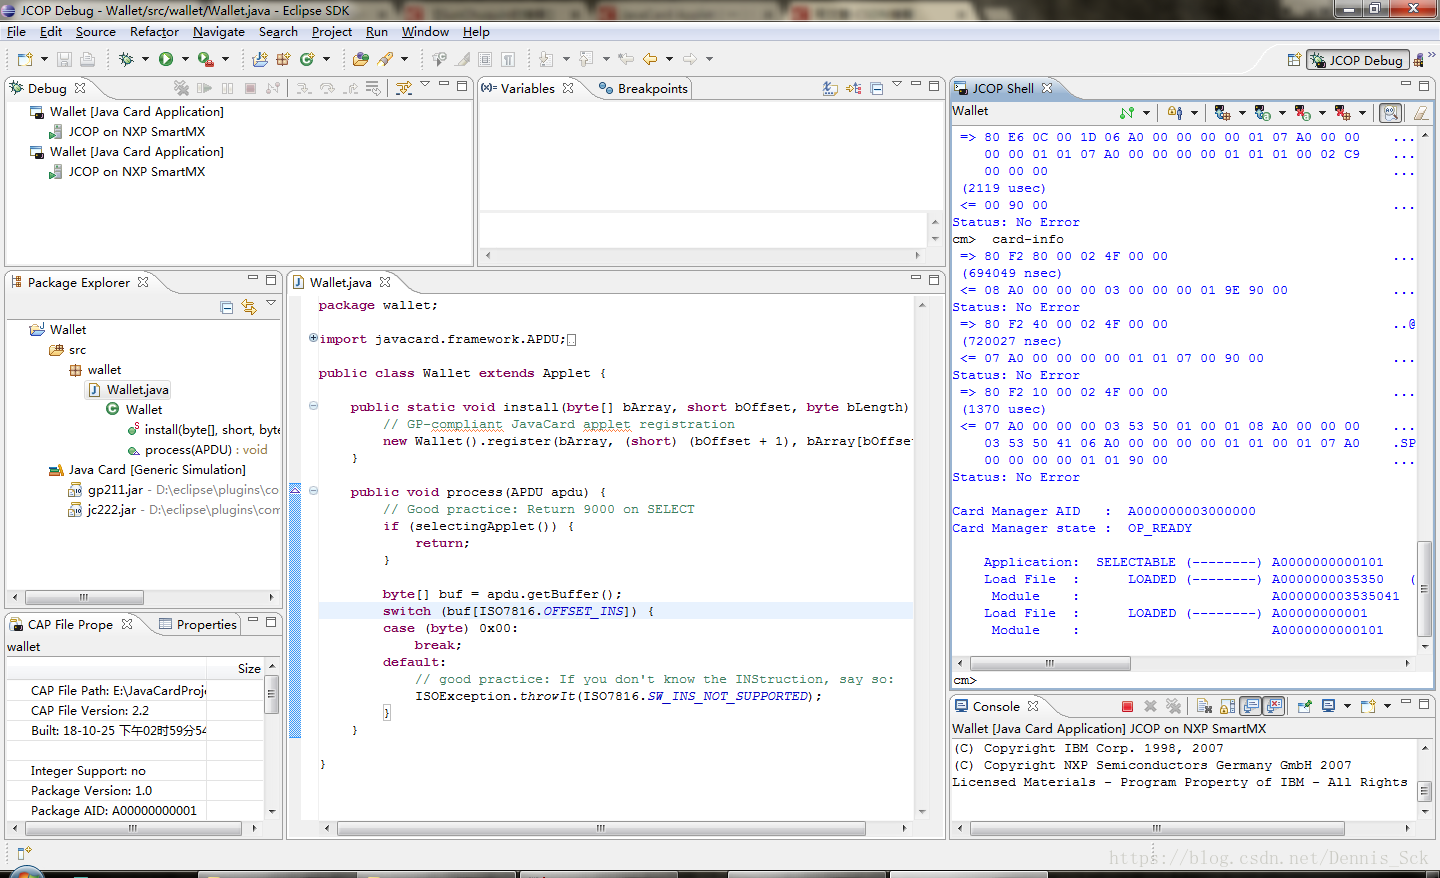The image size is (1440, 878).
Task: Open the Project menu
Action: tap(331, 32)
